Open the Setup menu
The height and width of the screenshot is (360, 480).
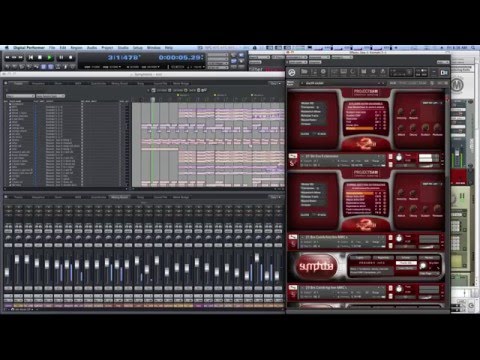click(138, 48)
